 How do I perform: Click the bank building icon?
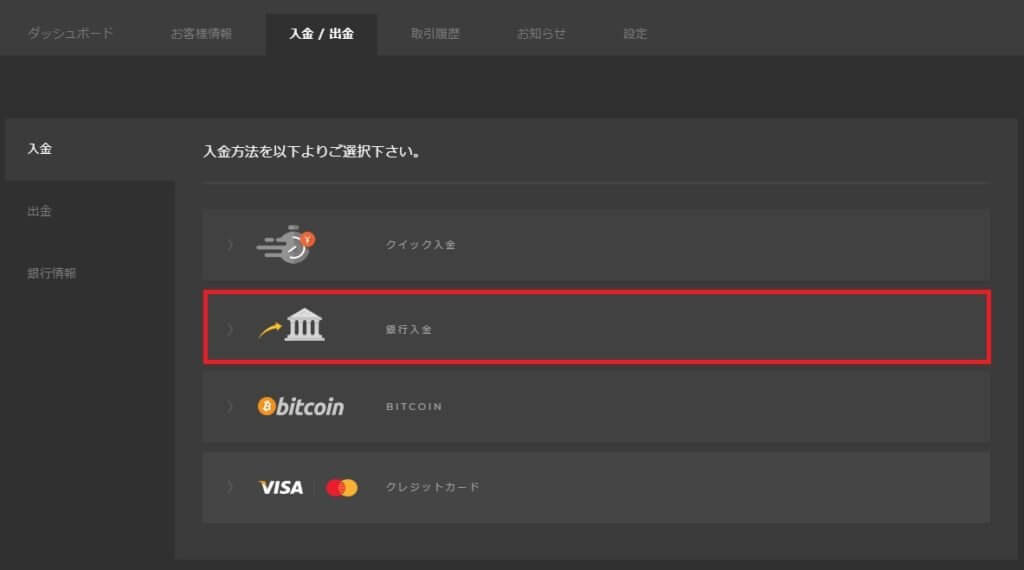click(304, 325)
